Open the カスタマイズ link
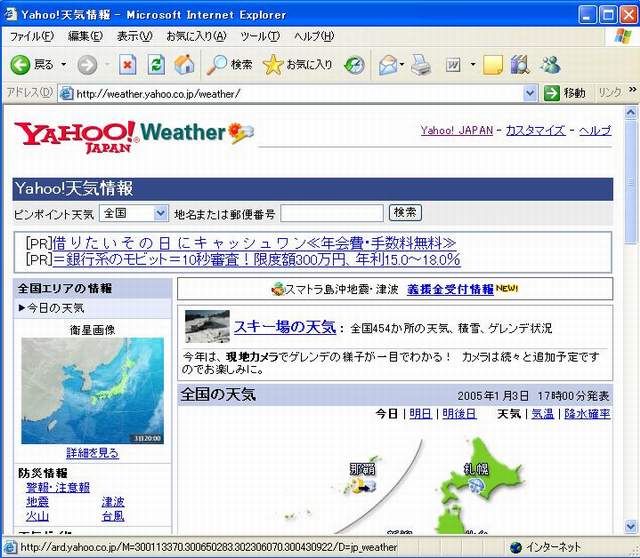 coord(536,130)
